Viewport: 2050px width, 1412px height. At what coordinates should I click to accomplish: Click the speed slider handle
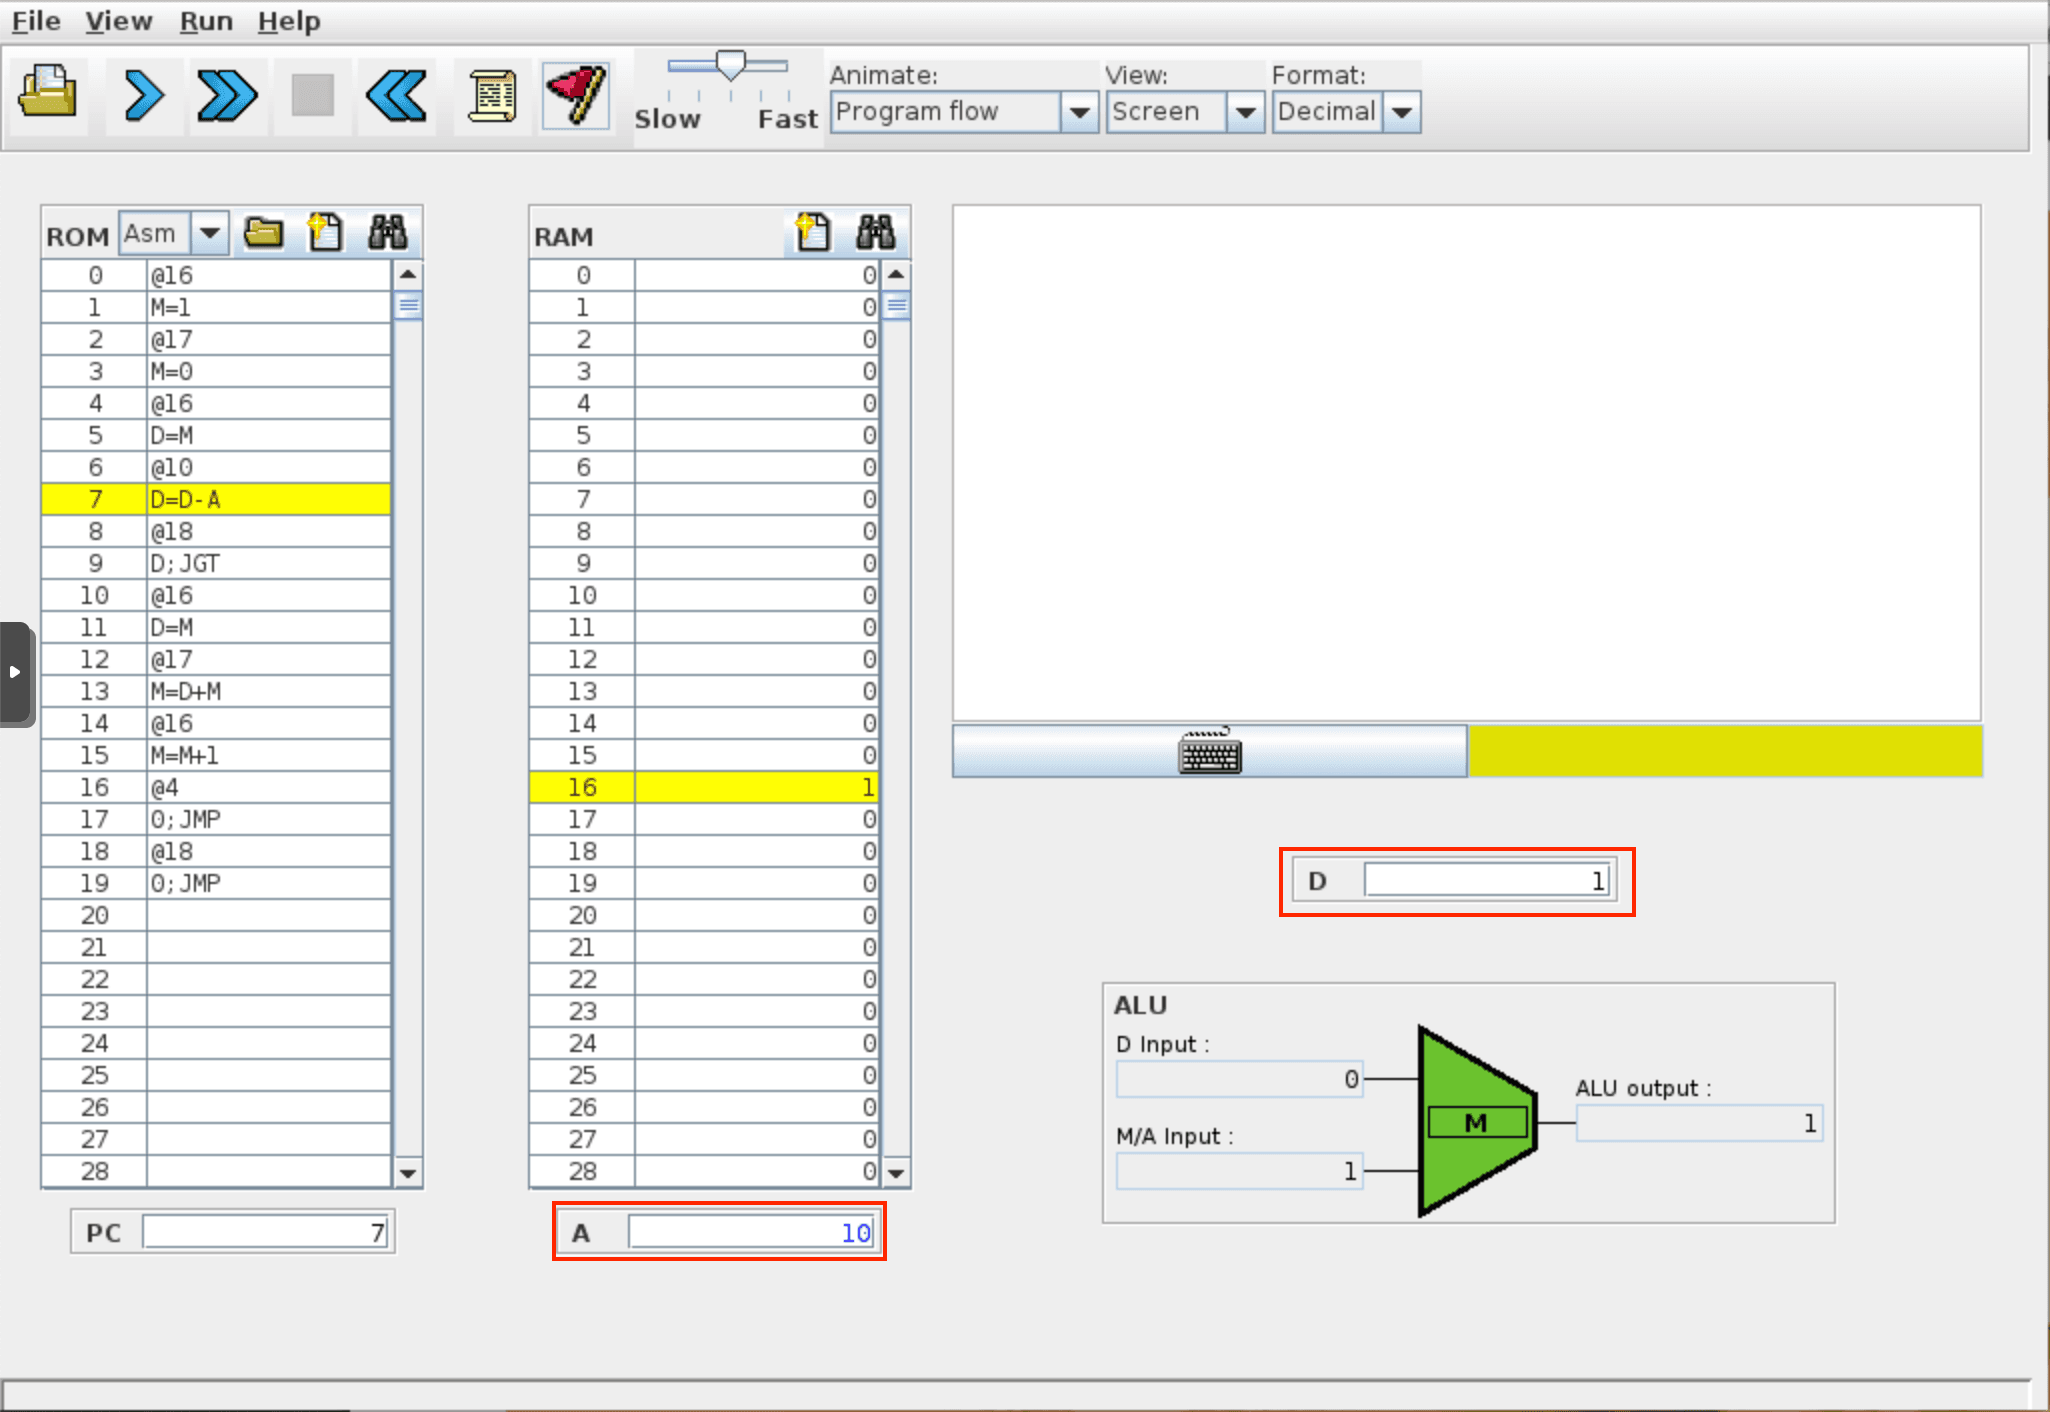tap(731, 65)
